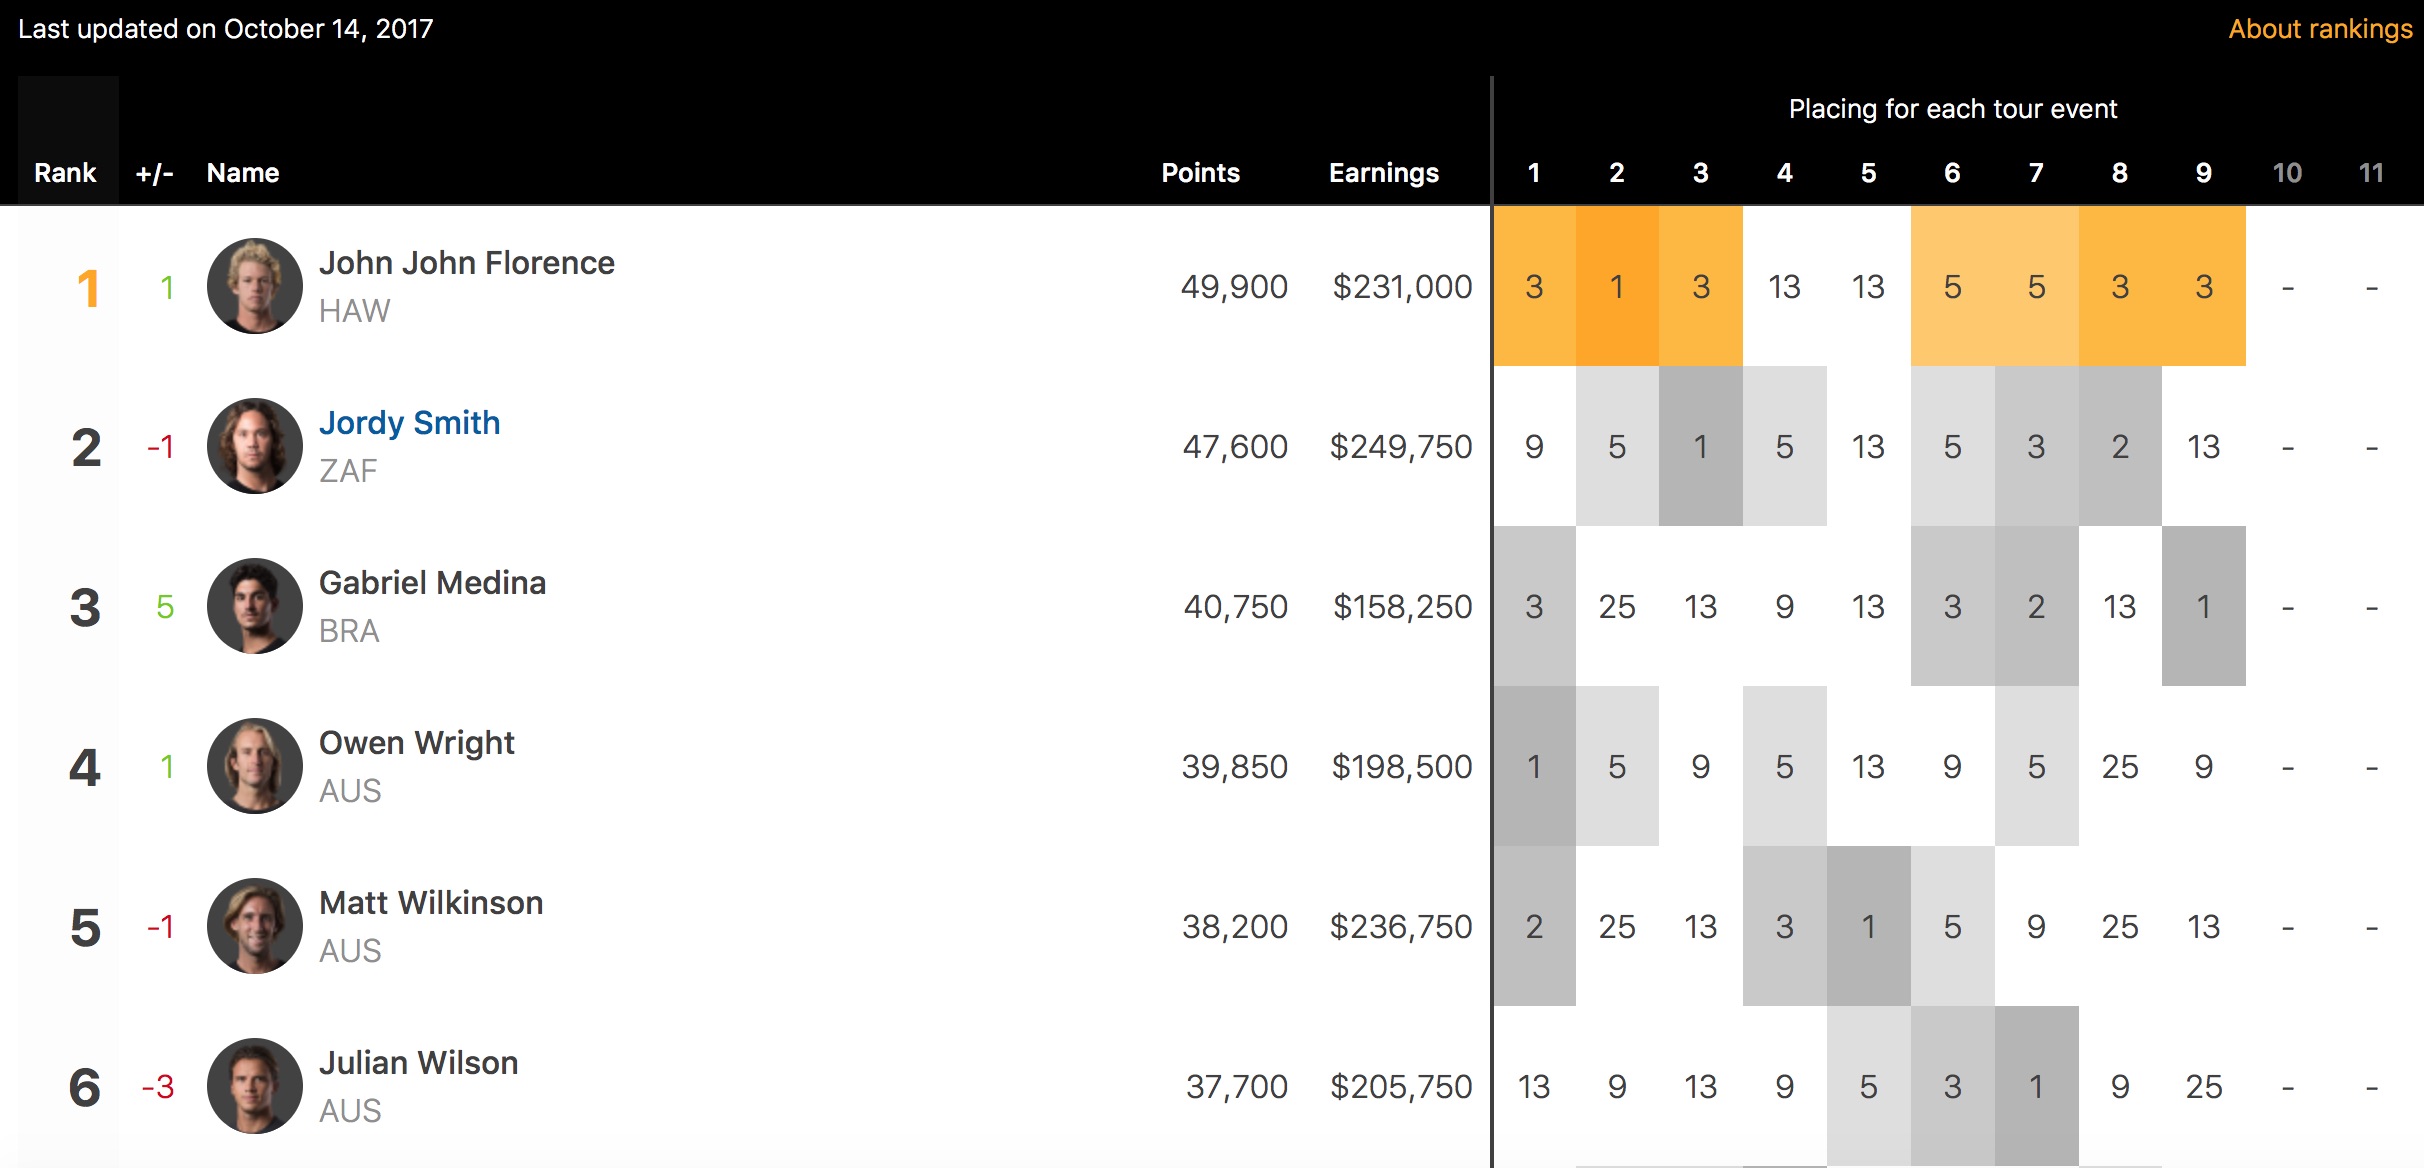The image size is (2424, 1168).
Task: Click Wilkinson's gray first-place cell in event 5
Action: click(x=1868, y=927)
